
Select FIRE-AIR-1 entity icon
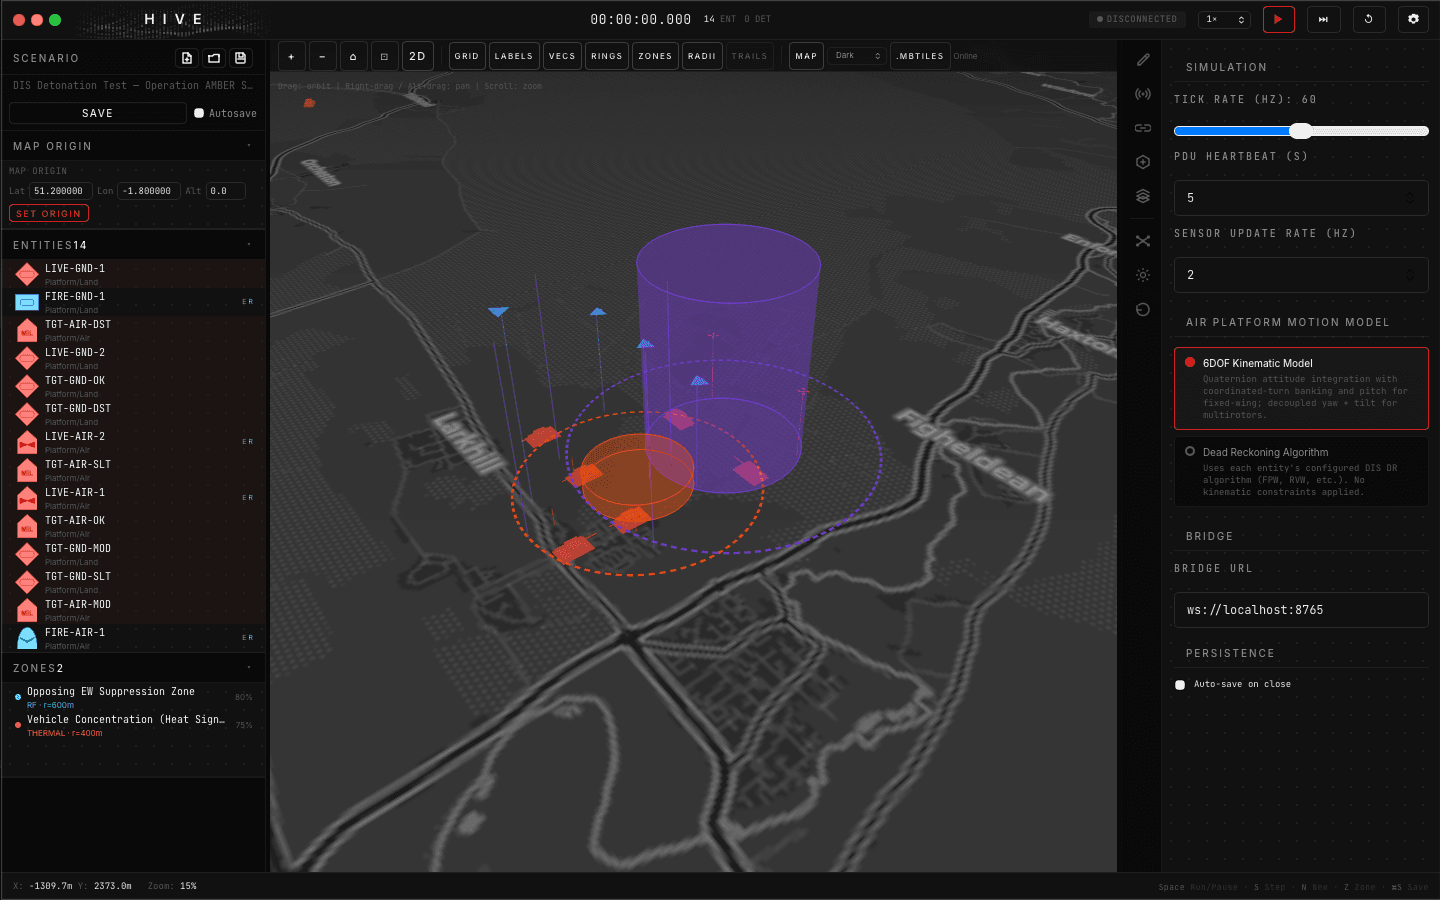27,638
